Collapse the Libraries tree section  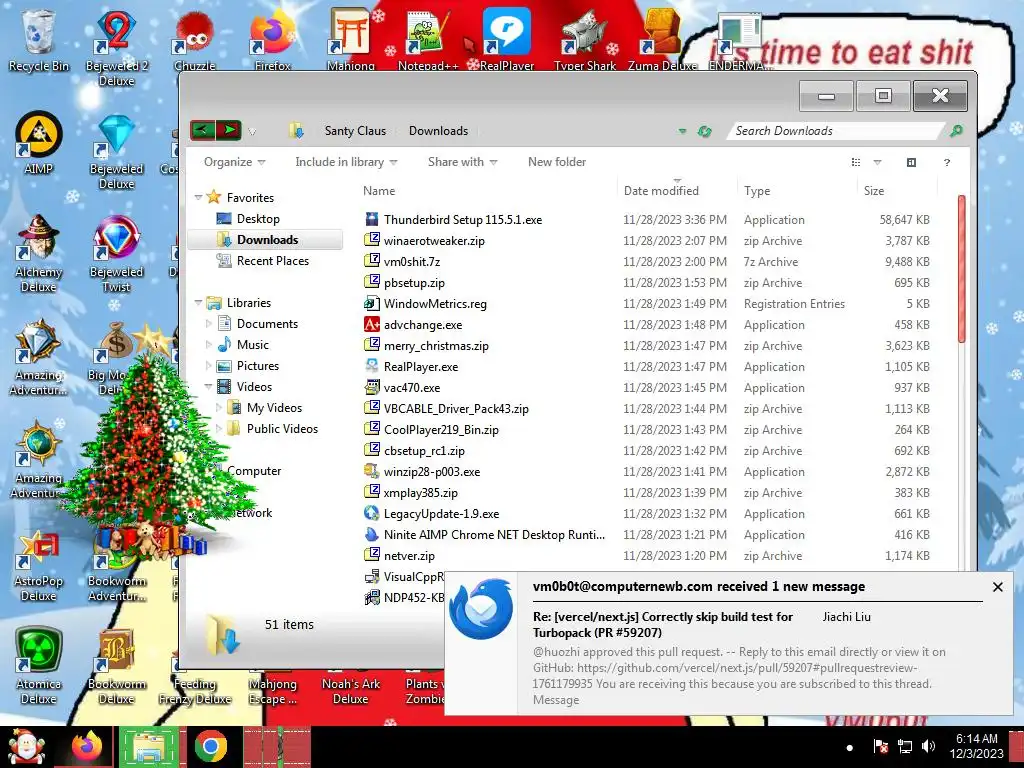[x=199, y=302]
